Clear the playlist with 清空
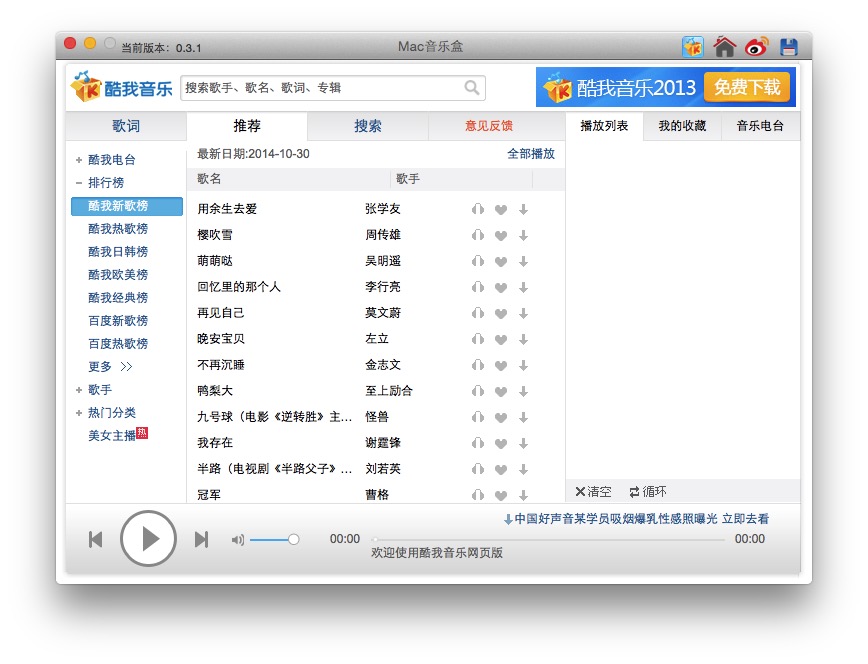This screenshot has width=868, height=664. coord(593,491)
